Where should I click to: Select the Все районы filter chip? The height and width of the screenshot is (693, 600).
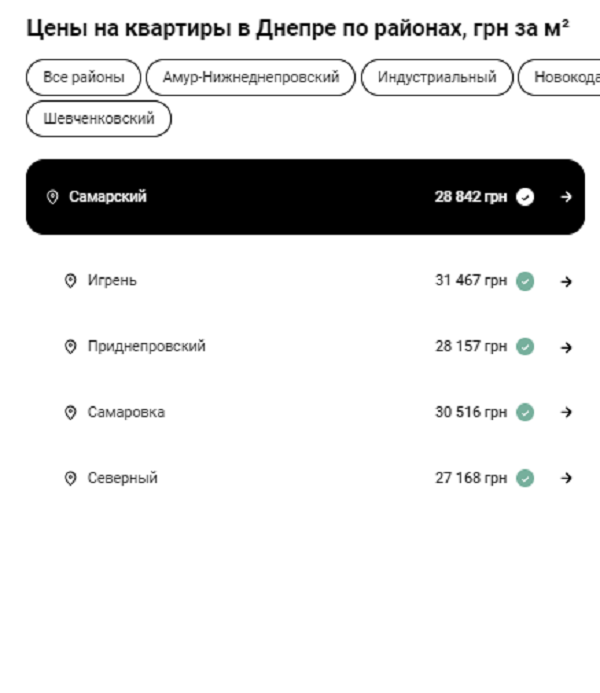pos(84,78)
